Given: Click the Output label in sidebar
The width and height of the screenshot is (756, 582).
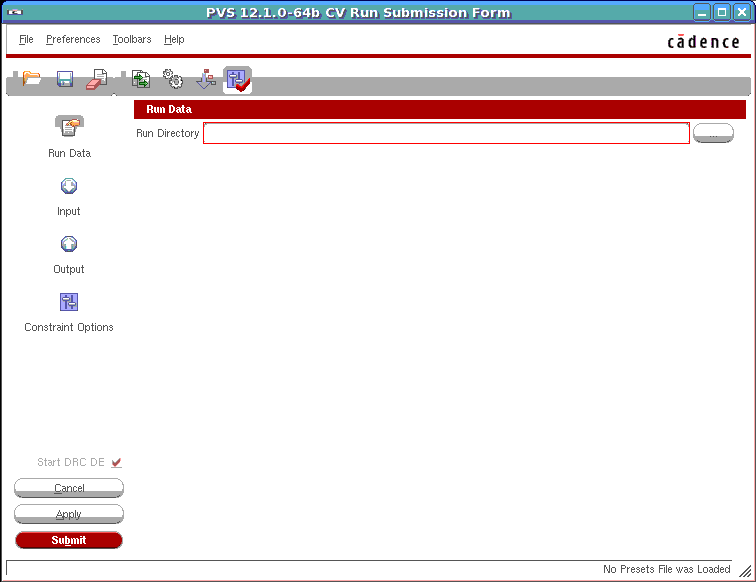Looking at the screenshot, I should coord(68,270).
